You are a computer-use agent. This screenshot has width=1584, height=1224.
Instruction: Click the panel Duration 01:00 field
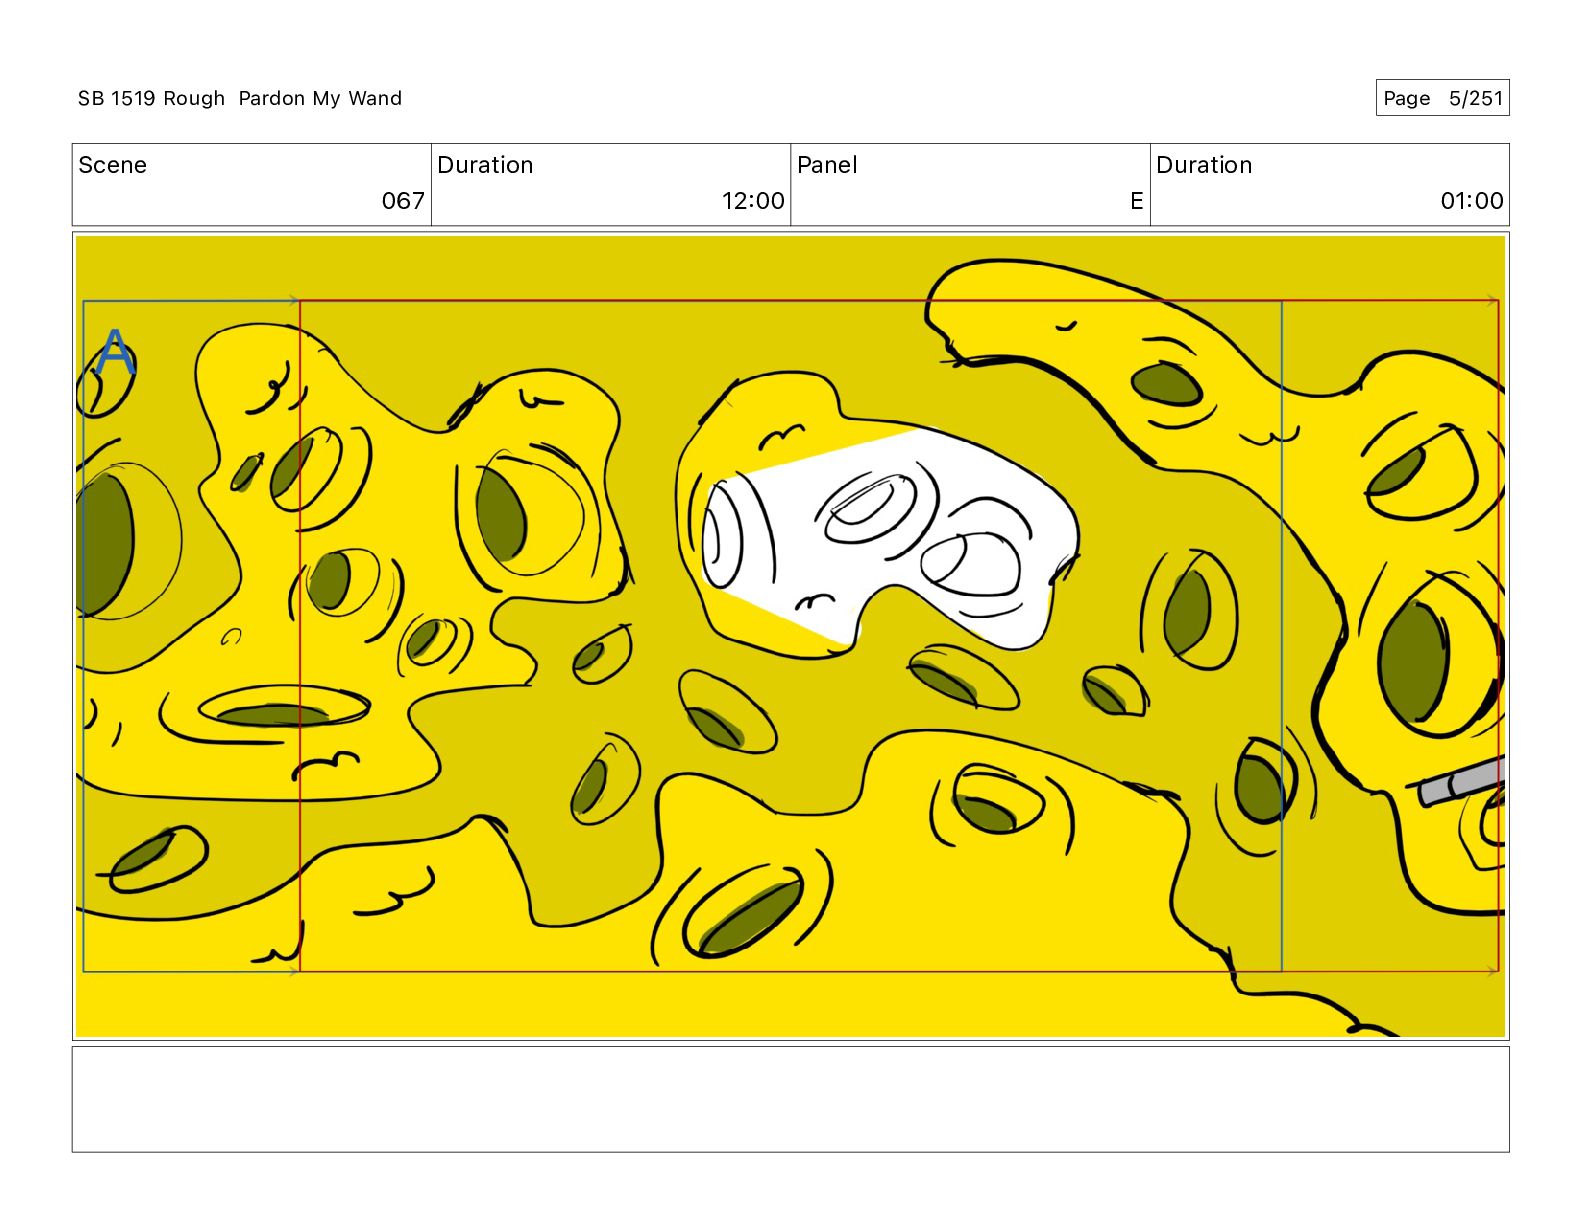click(x=1330, y=185)
